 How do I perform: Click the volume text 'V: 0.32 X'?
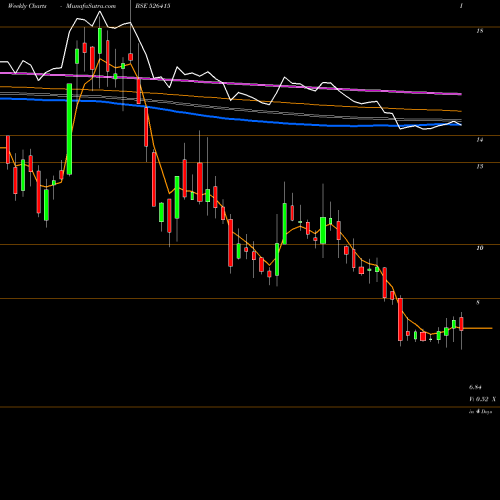[482, 399]
